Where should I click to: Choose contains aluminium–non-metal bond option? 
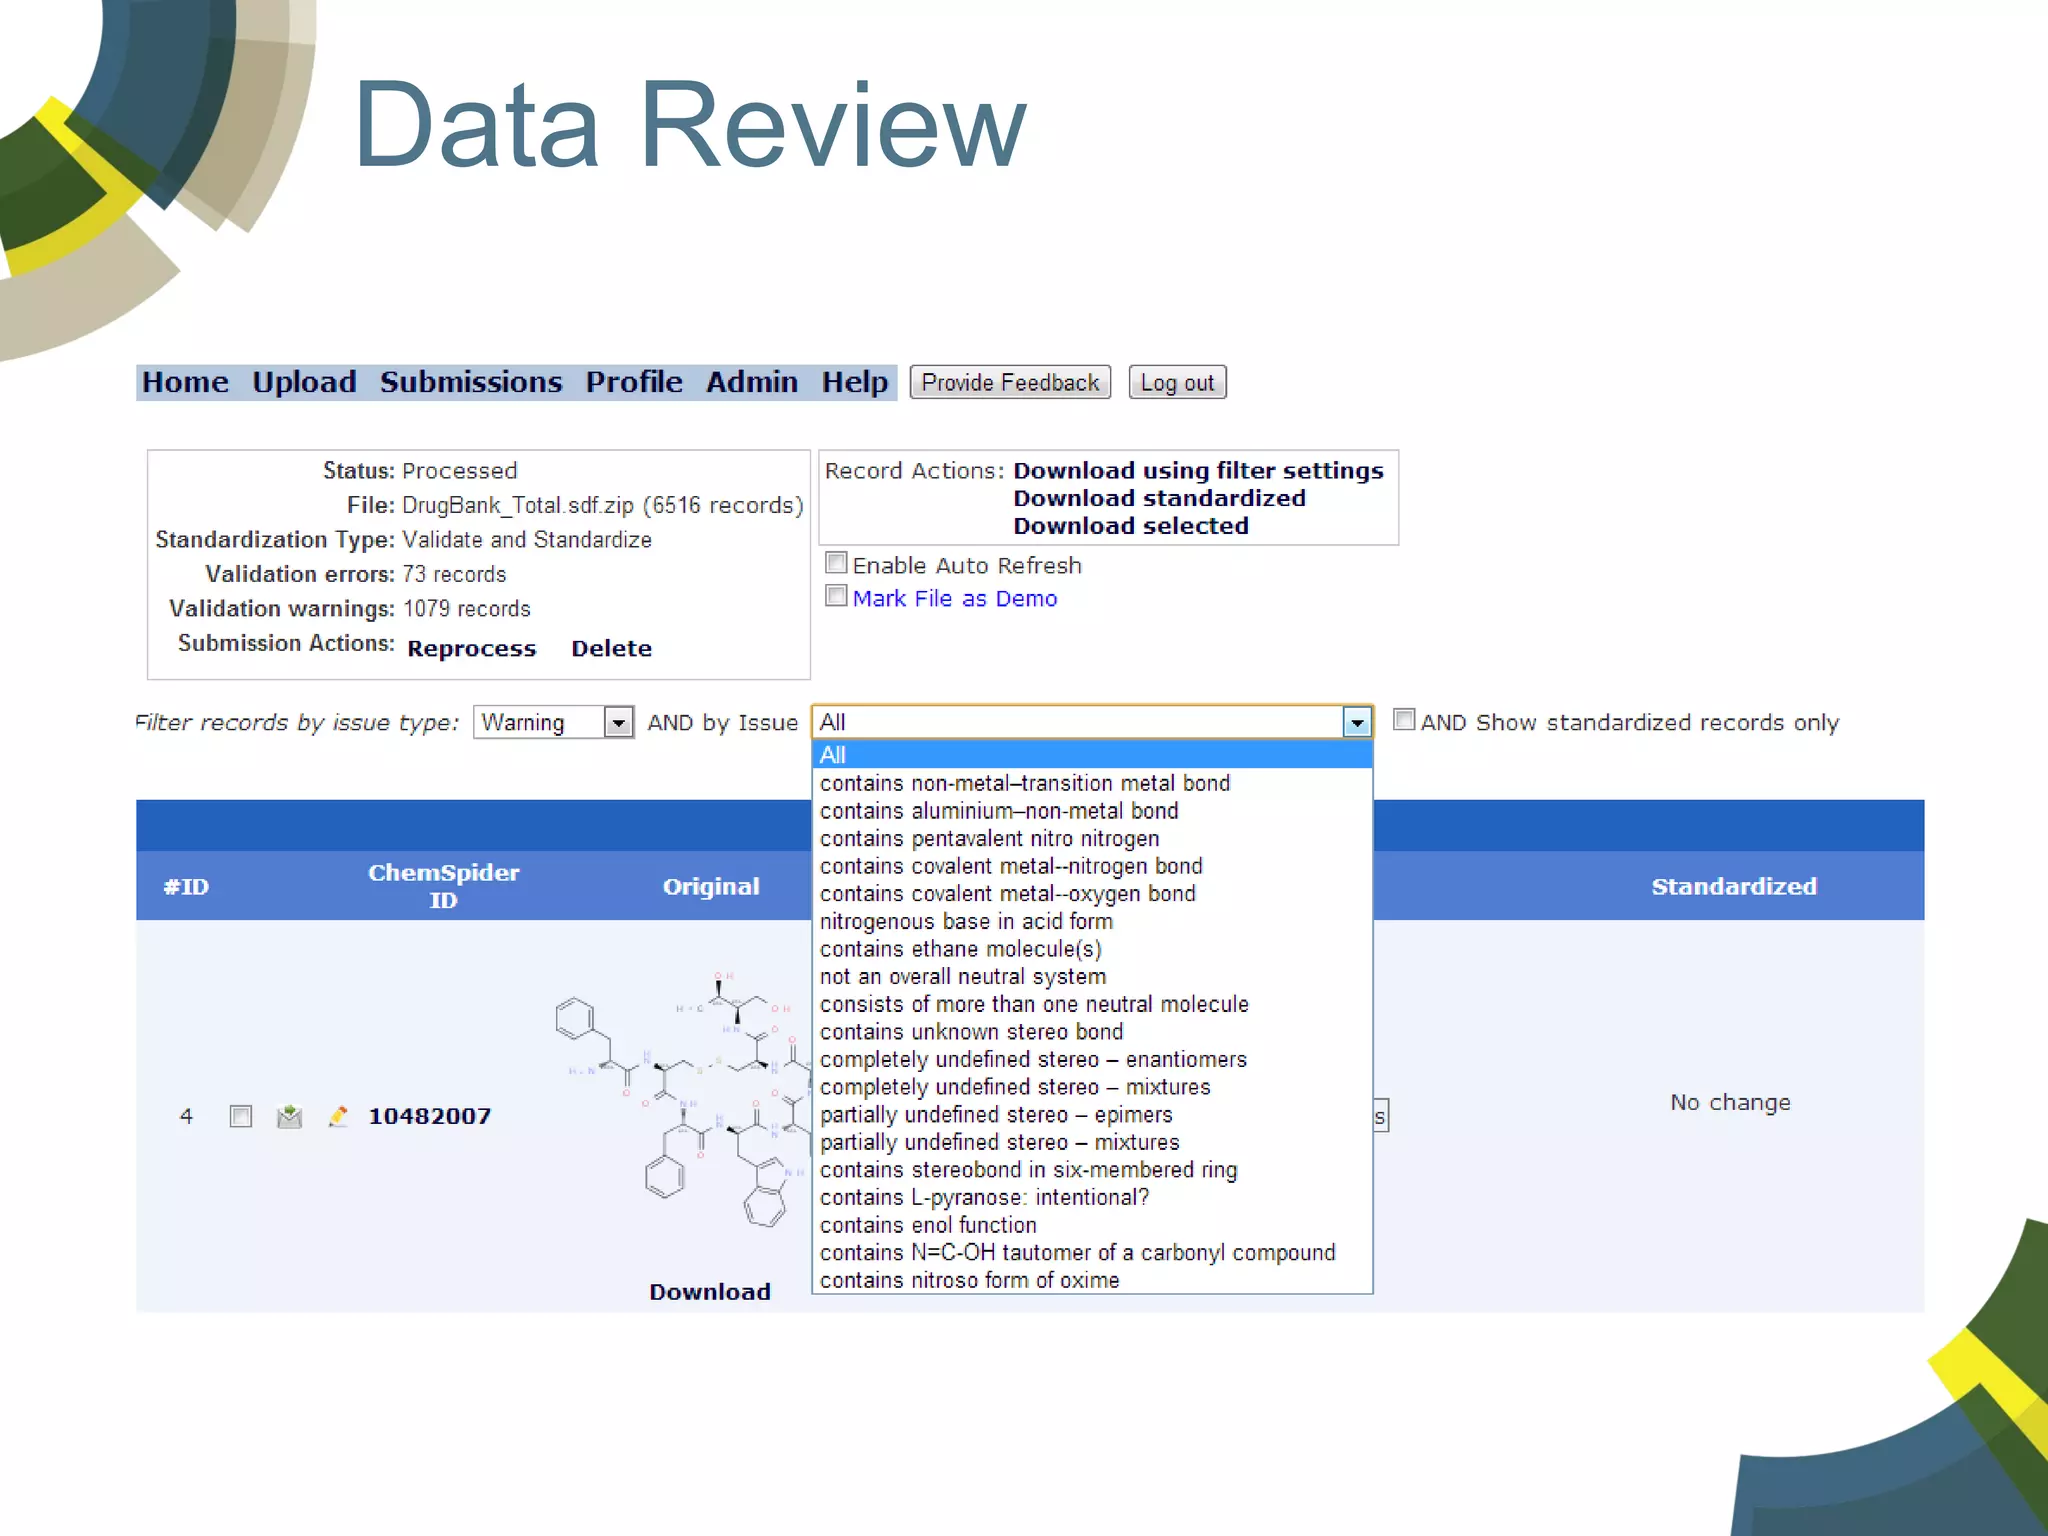click(x=1092, y=811)
